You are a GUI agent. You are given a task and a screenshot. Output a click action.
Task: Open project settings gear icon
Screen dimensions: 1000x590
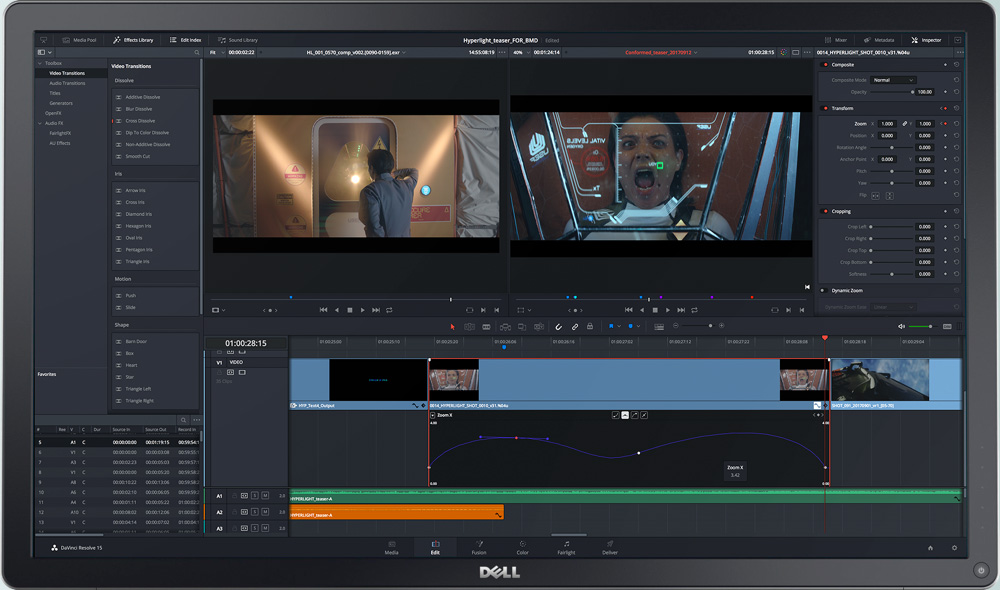point(954,548)
